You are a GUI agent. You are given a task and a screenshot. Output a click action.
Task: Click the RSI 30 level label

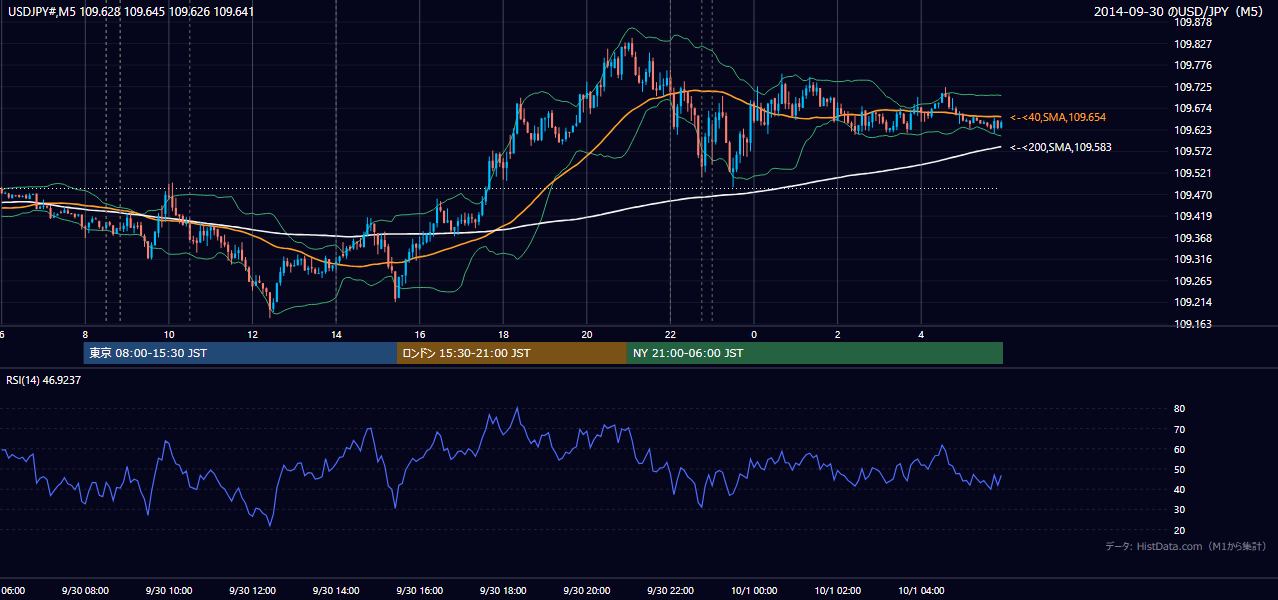[1179, 510]
